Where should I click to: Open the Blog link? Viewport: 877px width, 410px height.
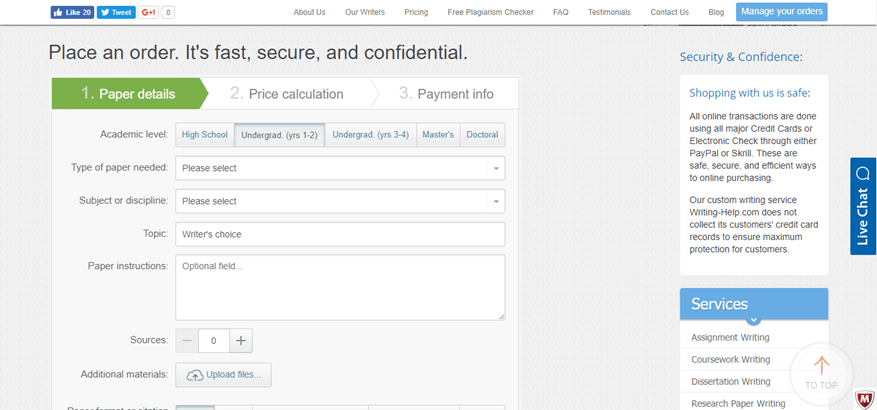(x=715, y=12)
